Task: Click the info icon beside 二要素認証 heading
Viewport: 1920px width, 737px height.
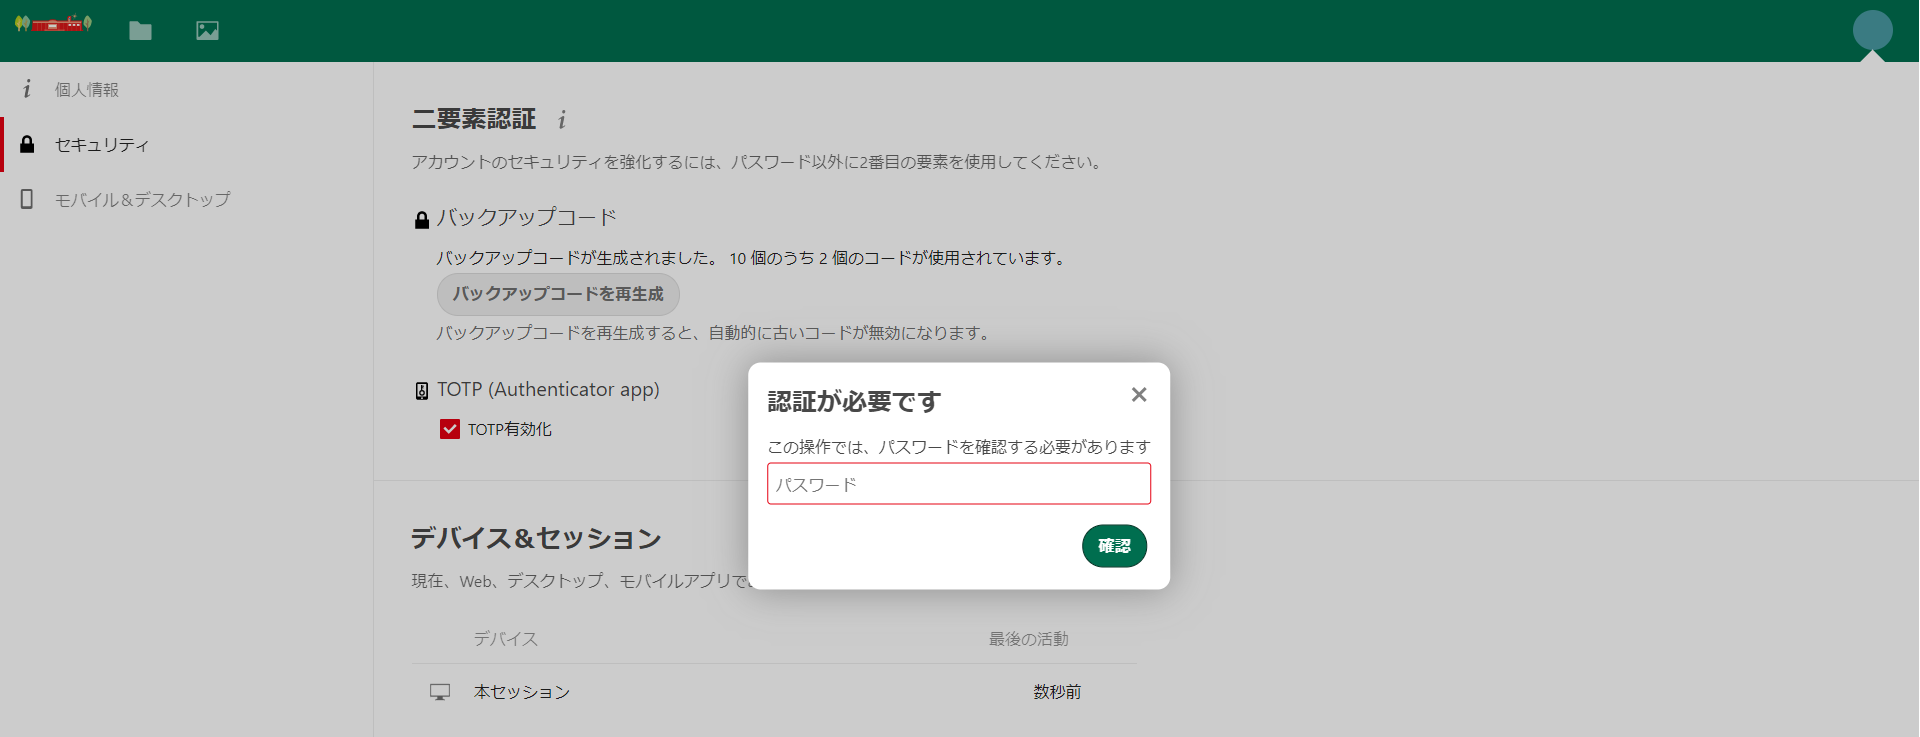Action: 562,120
